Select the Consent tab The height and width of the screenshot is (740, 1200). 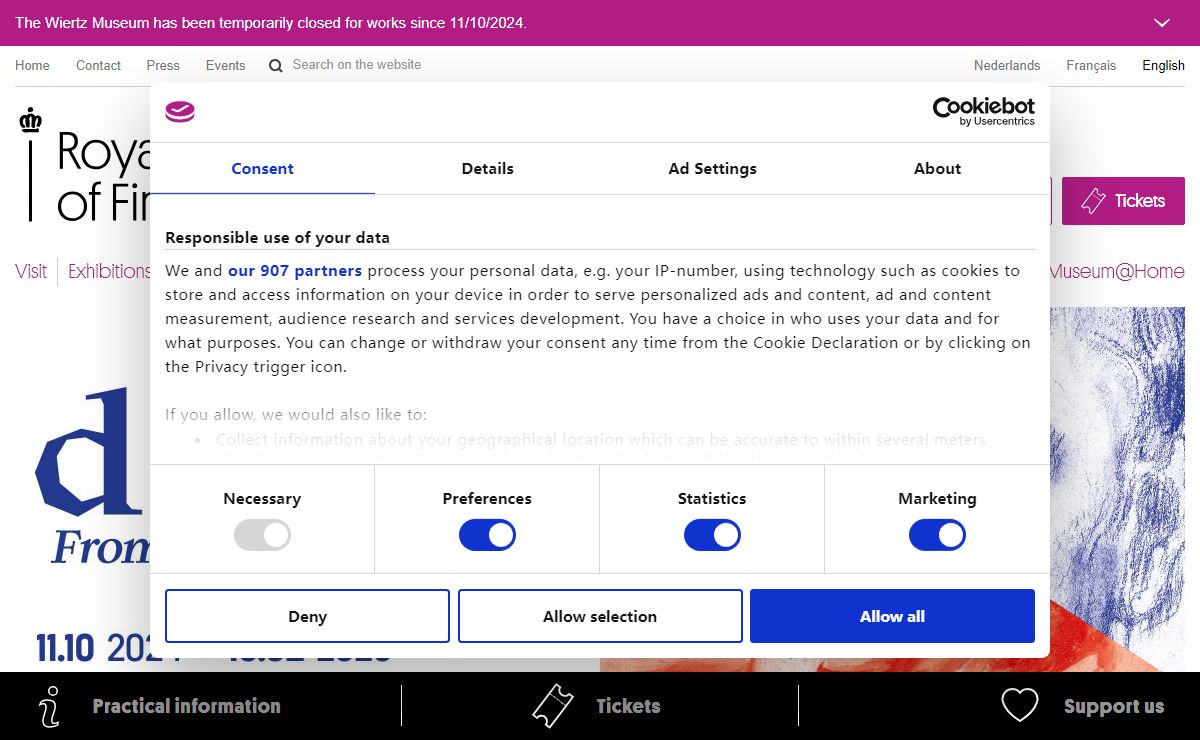(262, 169)
